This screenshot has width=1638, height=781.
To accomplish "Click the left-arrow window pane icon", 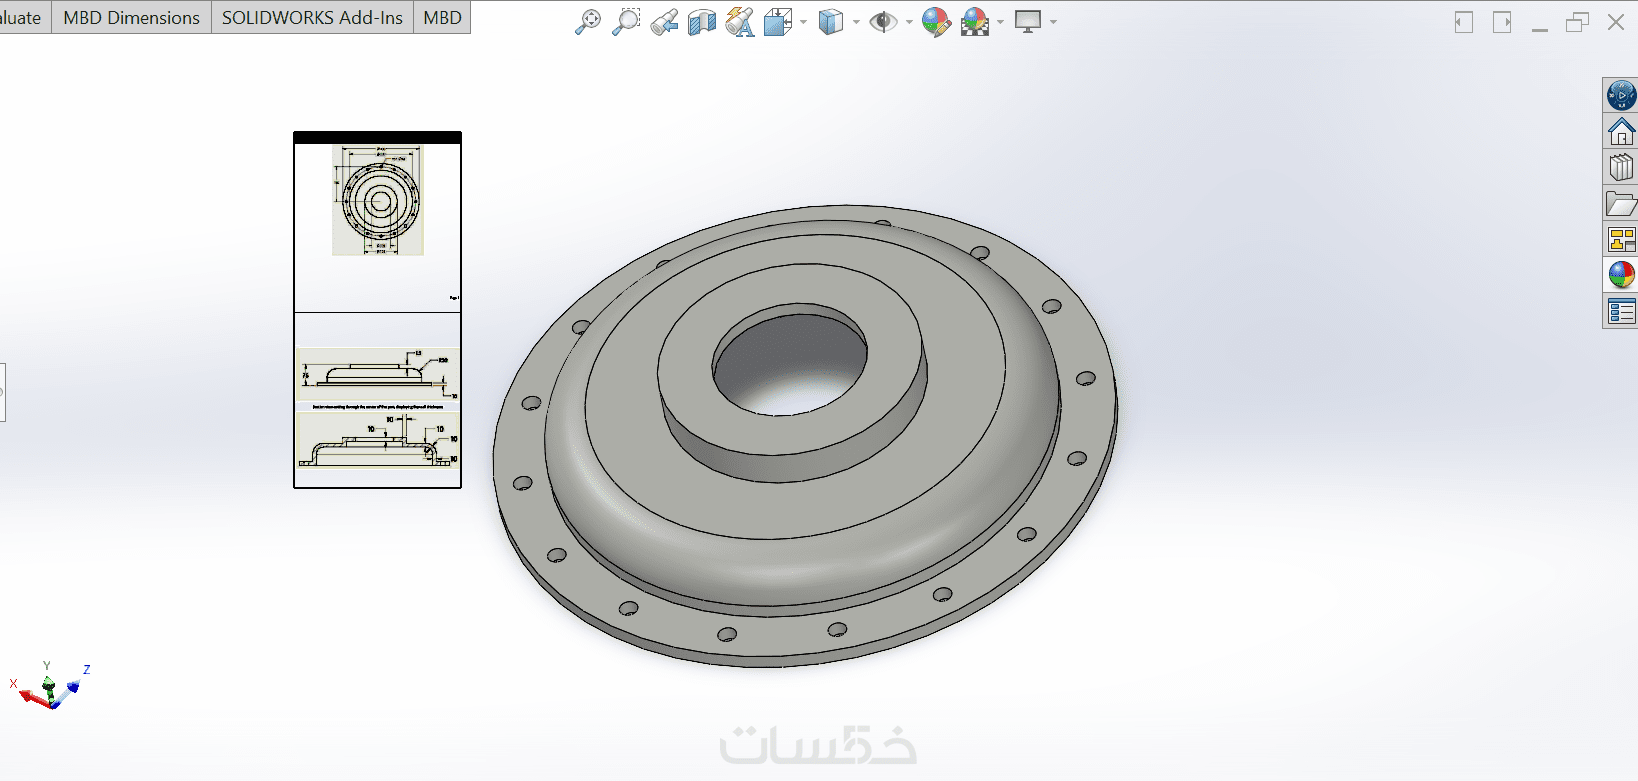I will (1464, 22).
